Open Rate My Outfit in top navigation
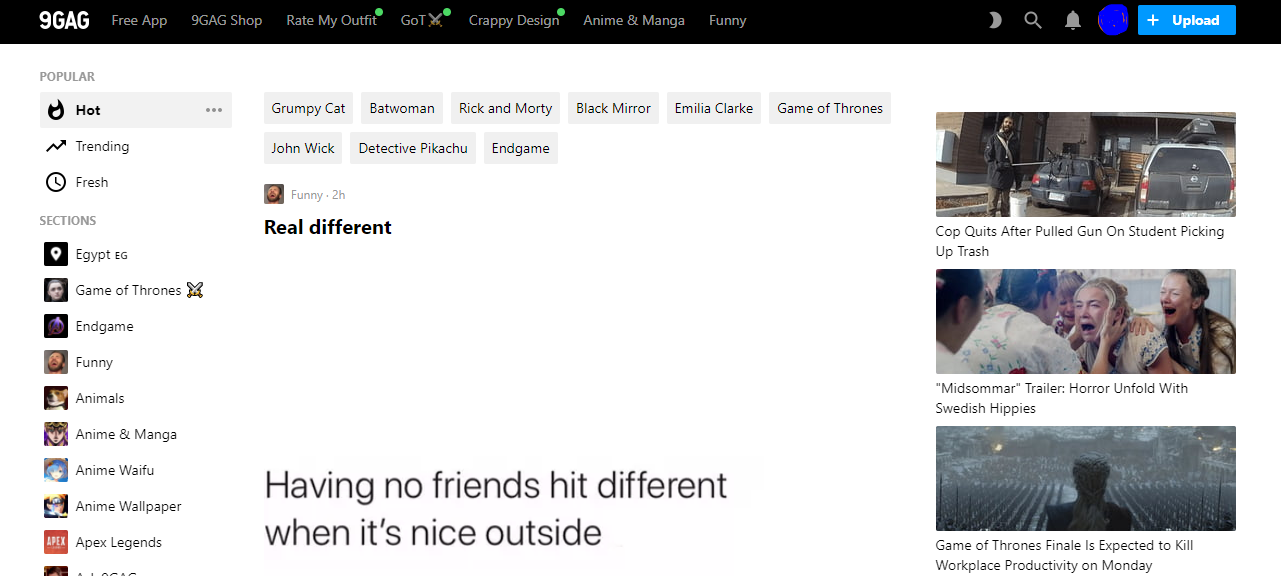This screenshot has height=576, width=1281. pyautogui.click(x=331, y=20)
